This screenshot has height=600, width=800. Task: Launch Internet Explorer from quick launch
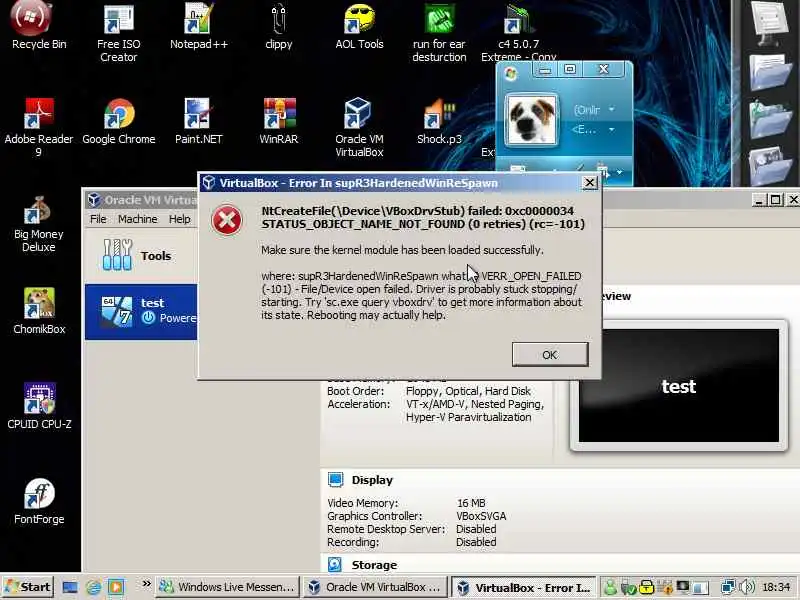tap(93, 587)
